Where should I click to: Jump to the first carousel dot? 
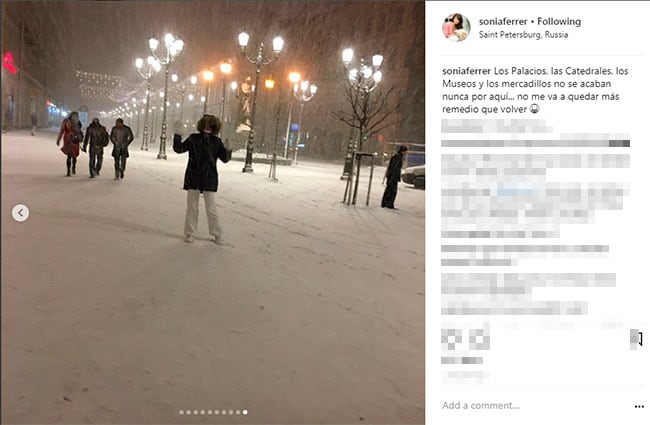(x=182, y=412)
